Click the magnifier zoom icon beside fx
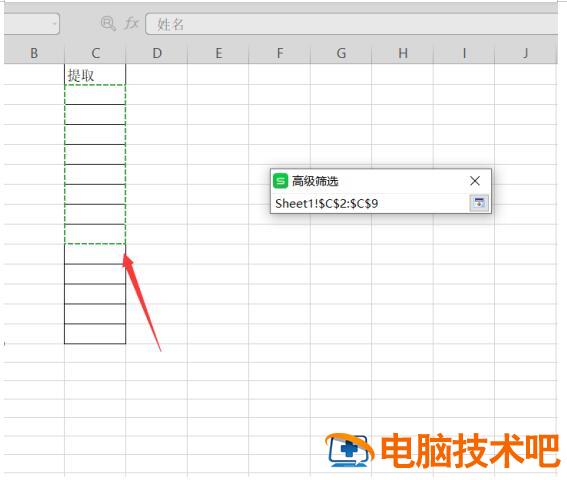 point(108,24)
